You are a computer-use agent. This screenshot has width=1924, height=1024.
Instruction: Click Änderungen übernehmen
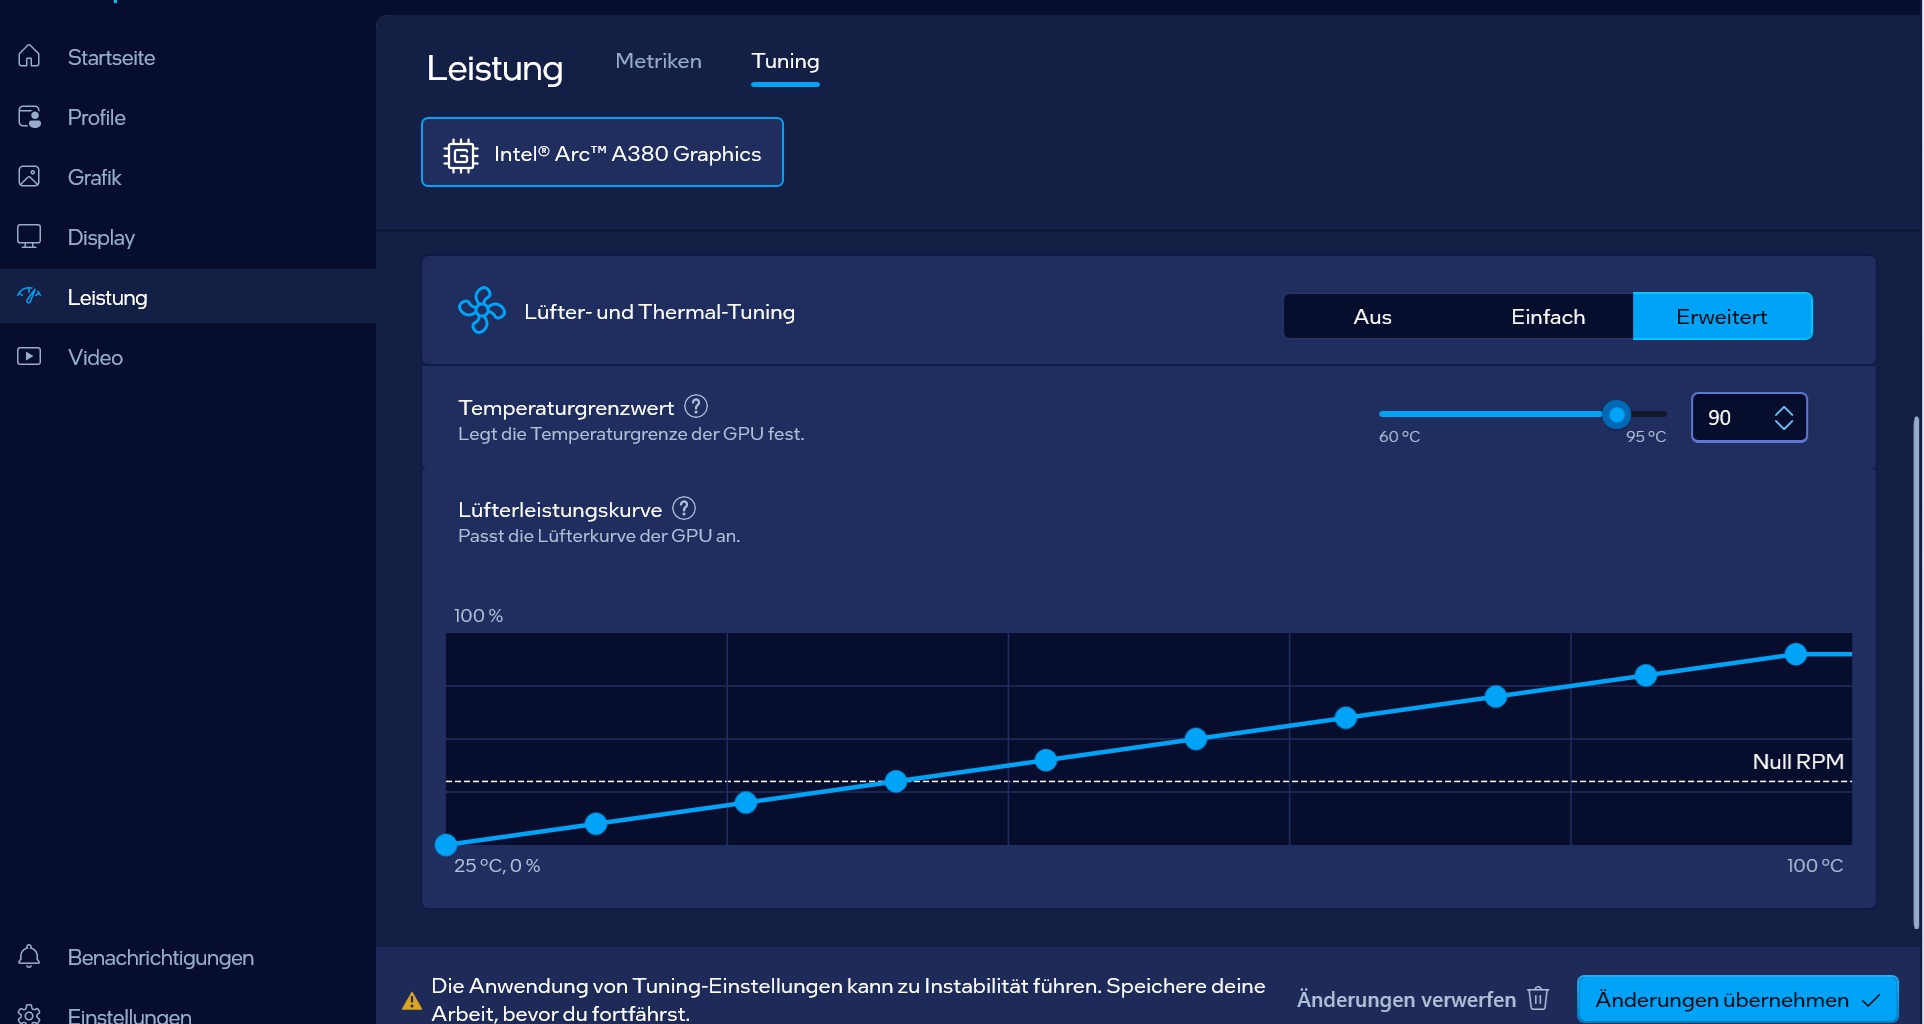click(x=1737, y=999)
